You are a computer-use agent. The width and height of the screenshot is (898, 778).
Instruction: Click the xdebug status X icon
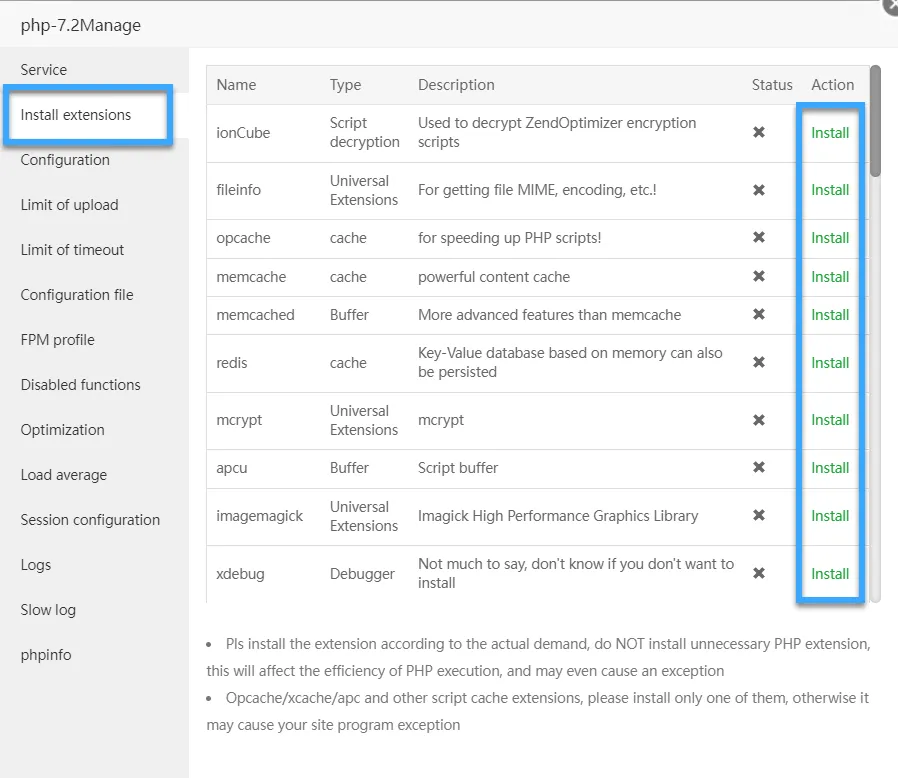(759, 573)
